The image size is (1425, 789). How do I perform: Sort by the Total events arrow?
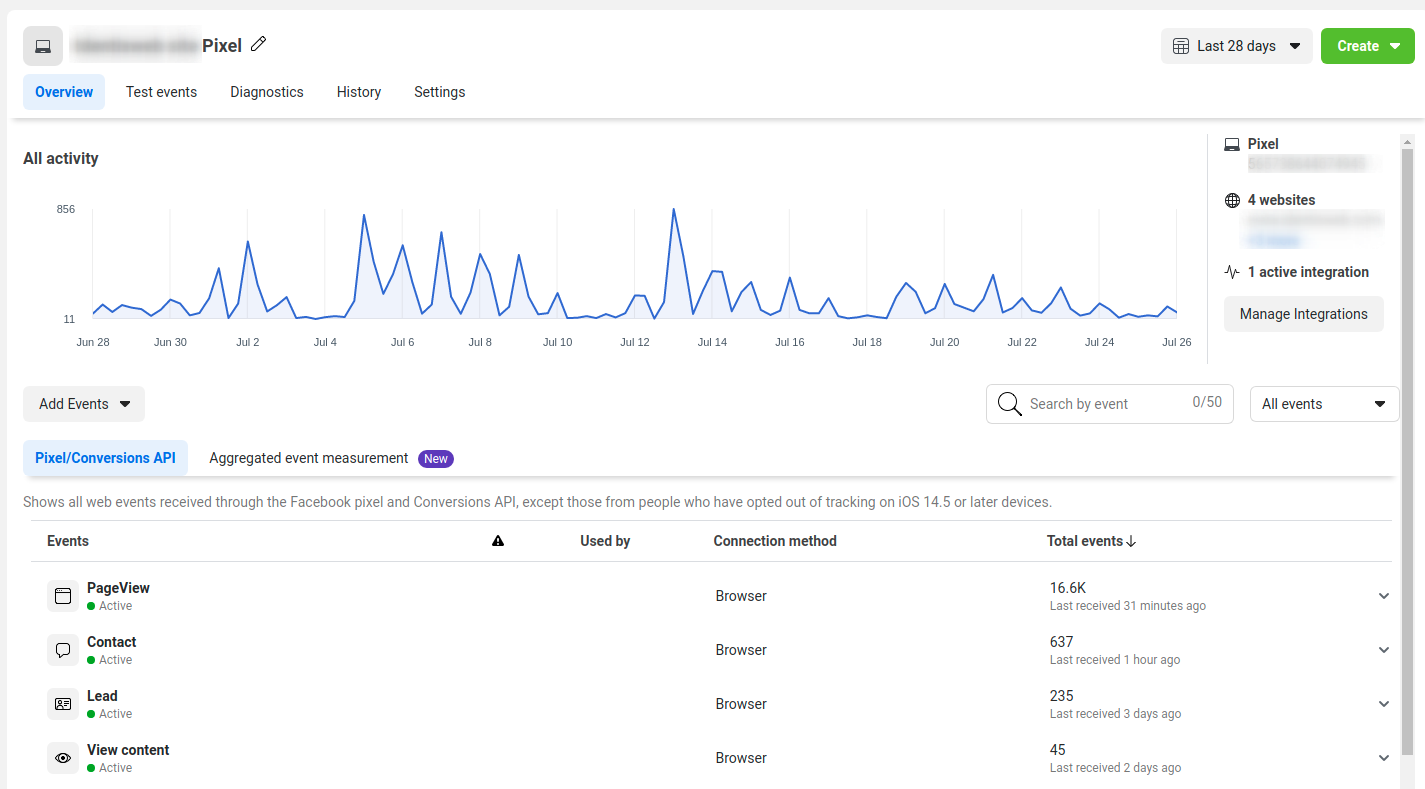[1131, 541]
